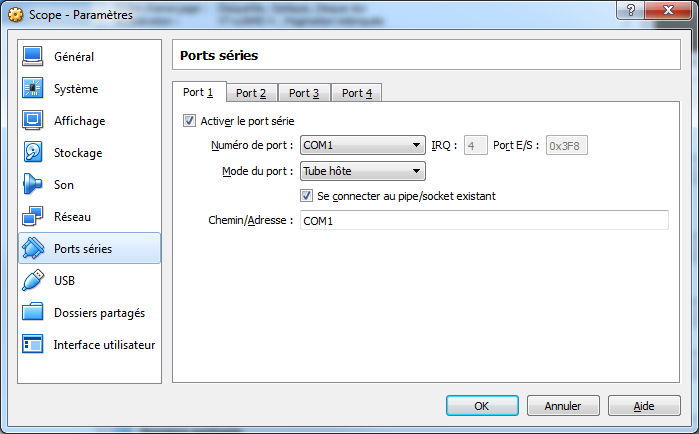Open the Mode du port dropdown

[x=363, y=171]
